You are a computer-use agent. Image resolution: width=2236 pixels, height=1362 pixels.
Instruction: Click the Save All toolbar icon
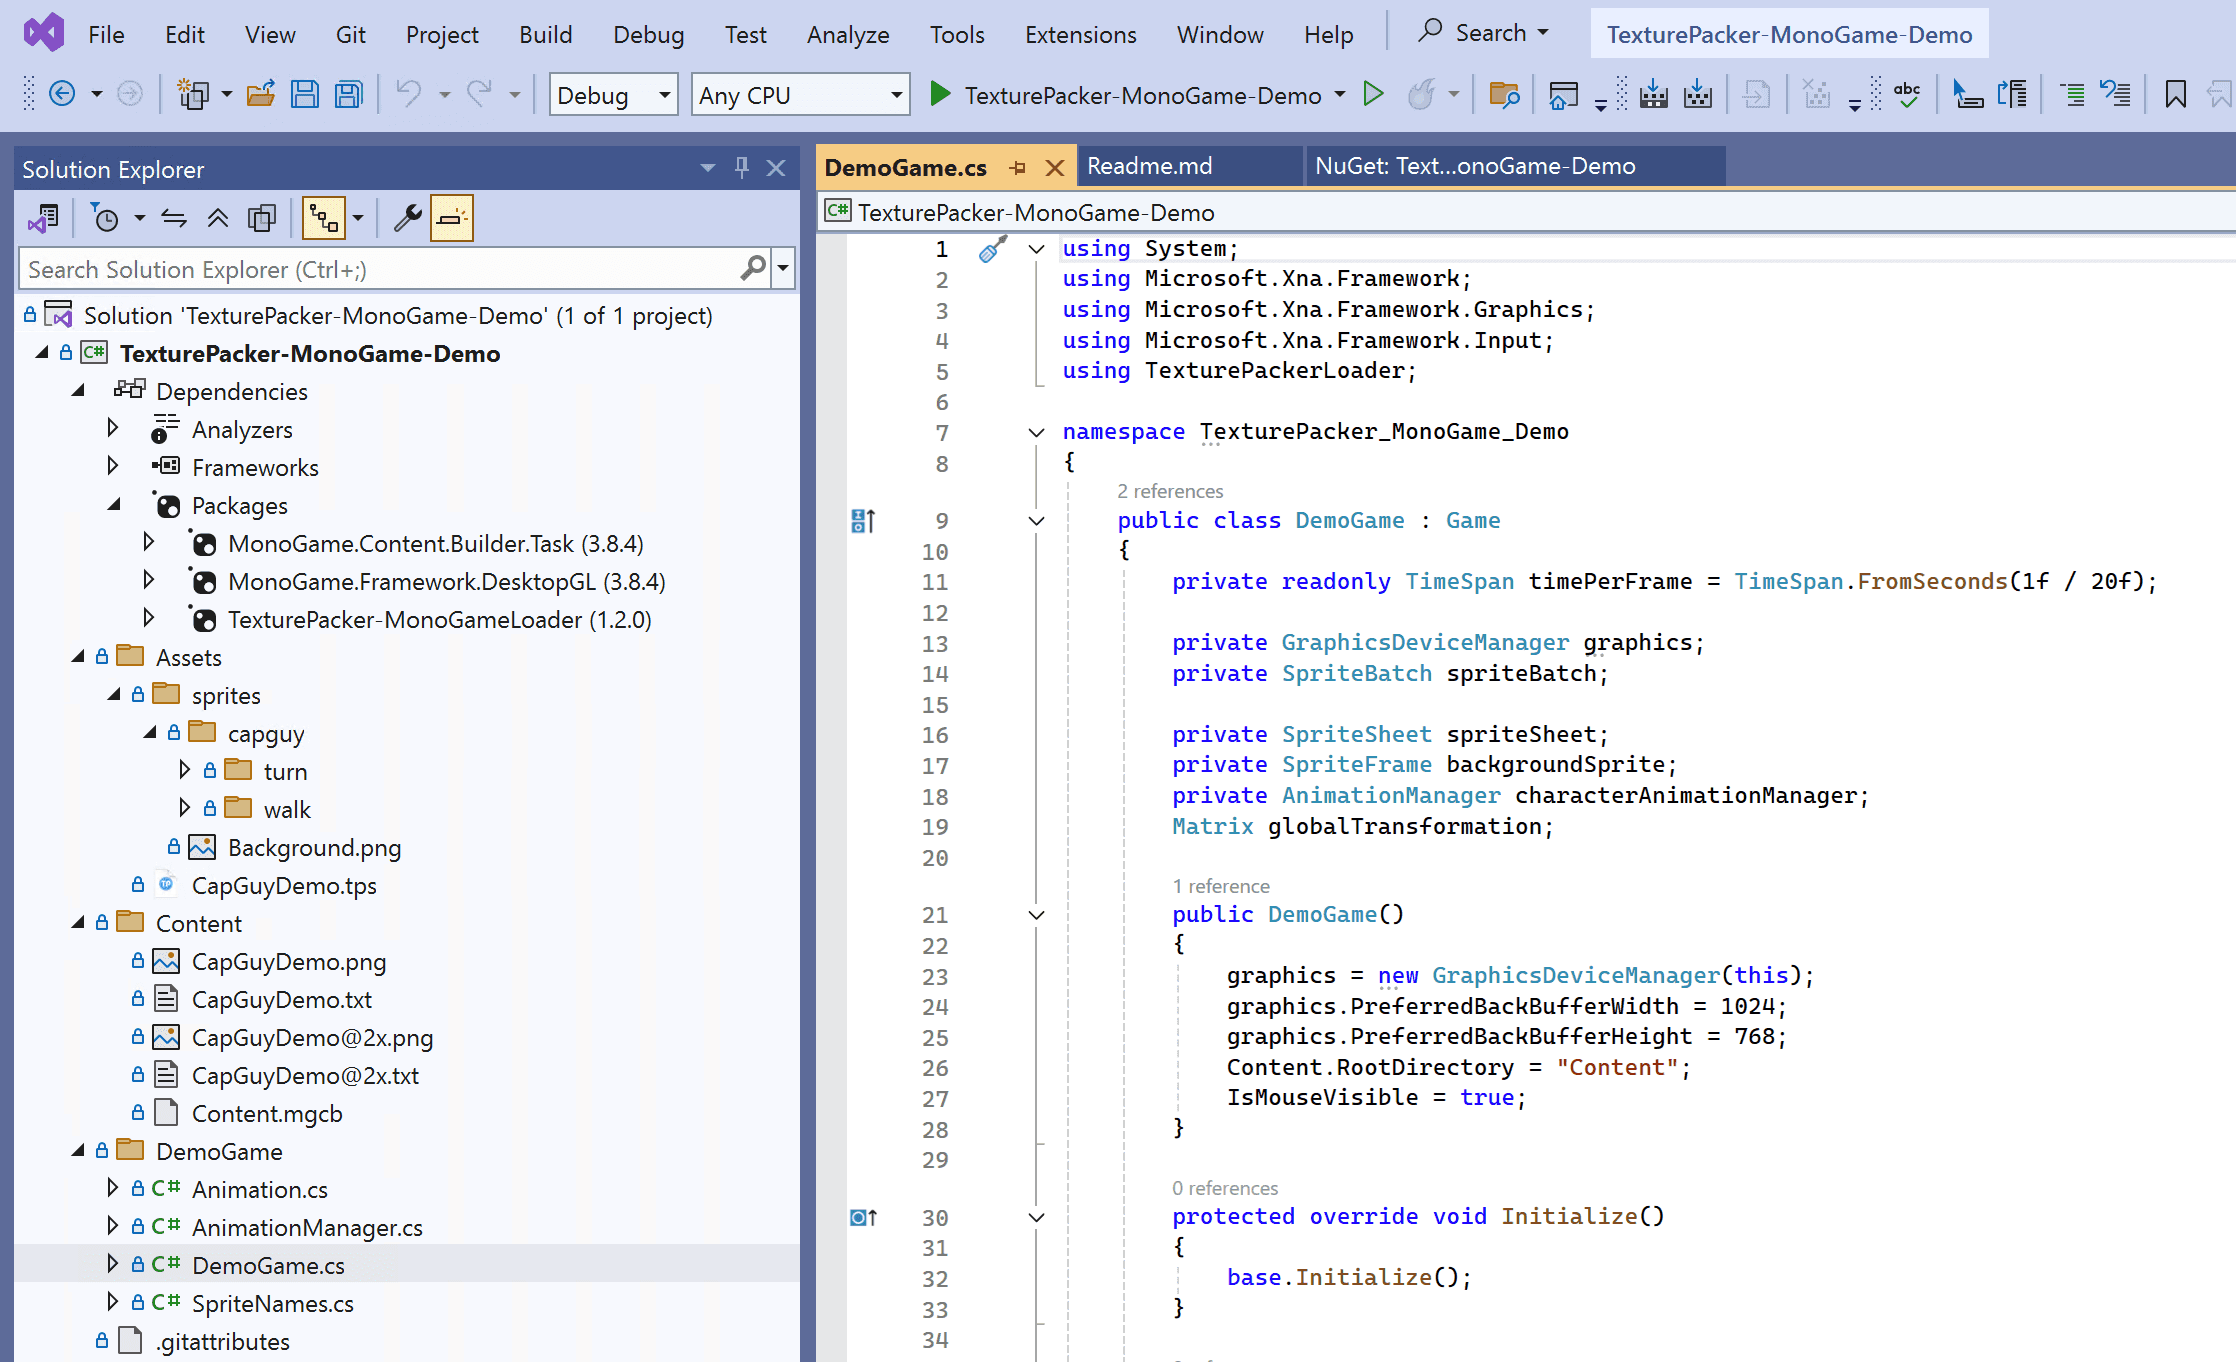(349, 95)
